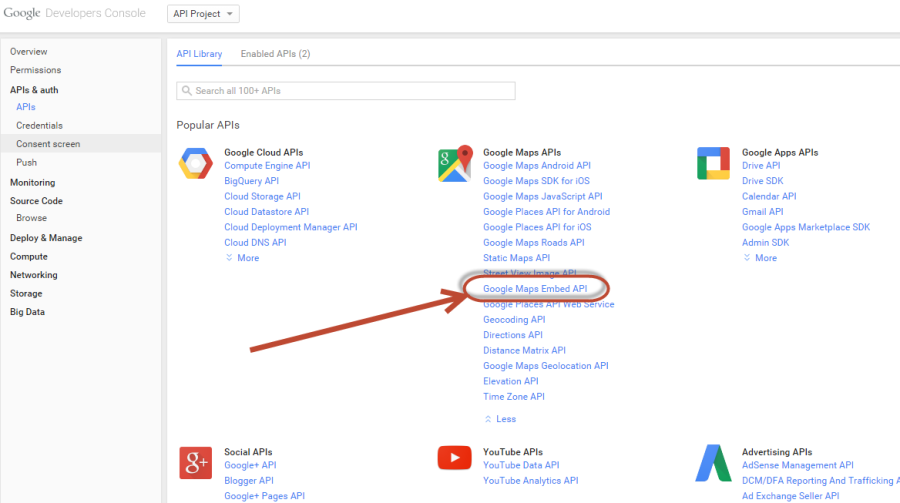Click the Google Developers Console logo
The image size is (900, 503).
[75, 13]
